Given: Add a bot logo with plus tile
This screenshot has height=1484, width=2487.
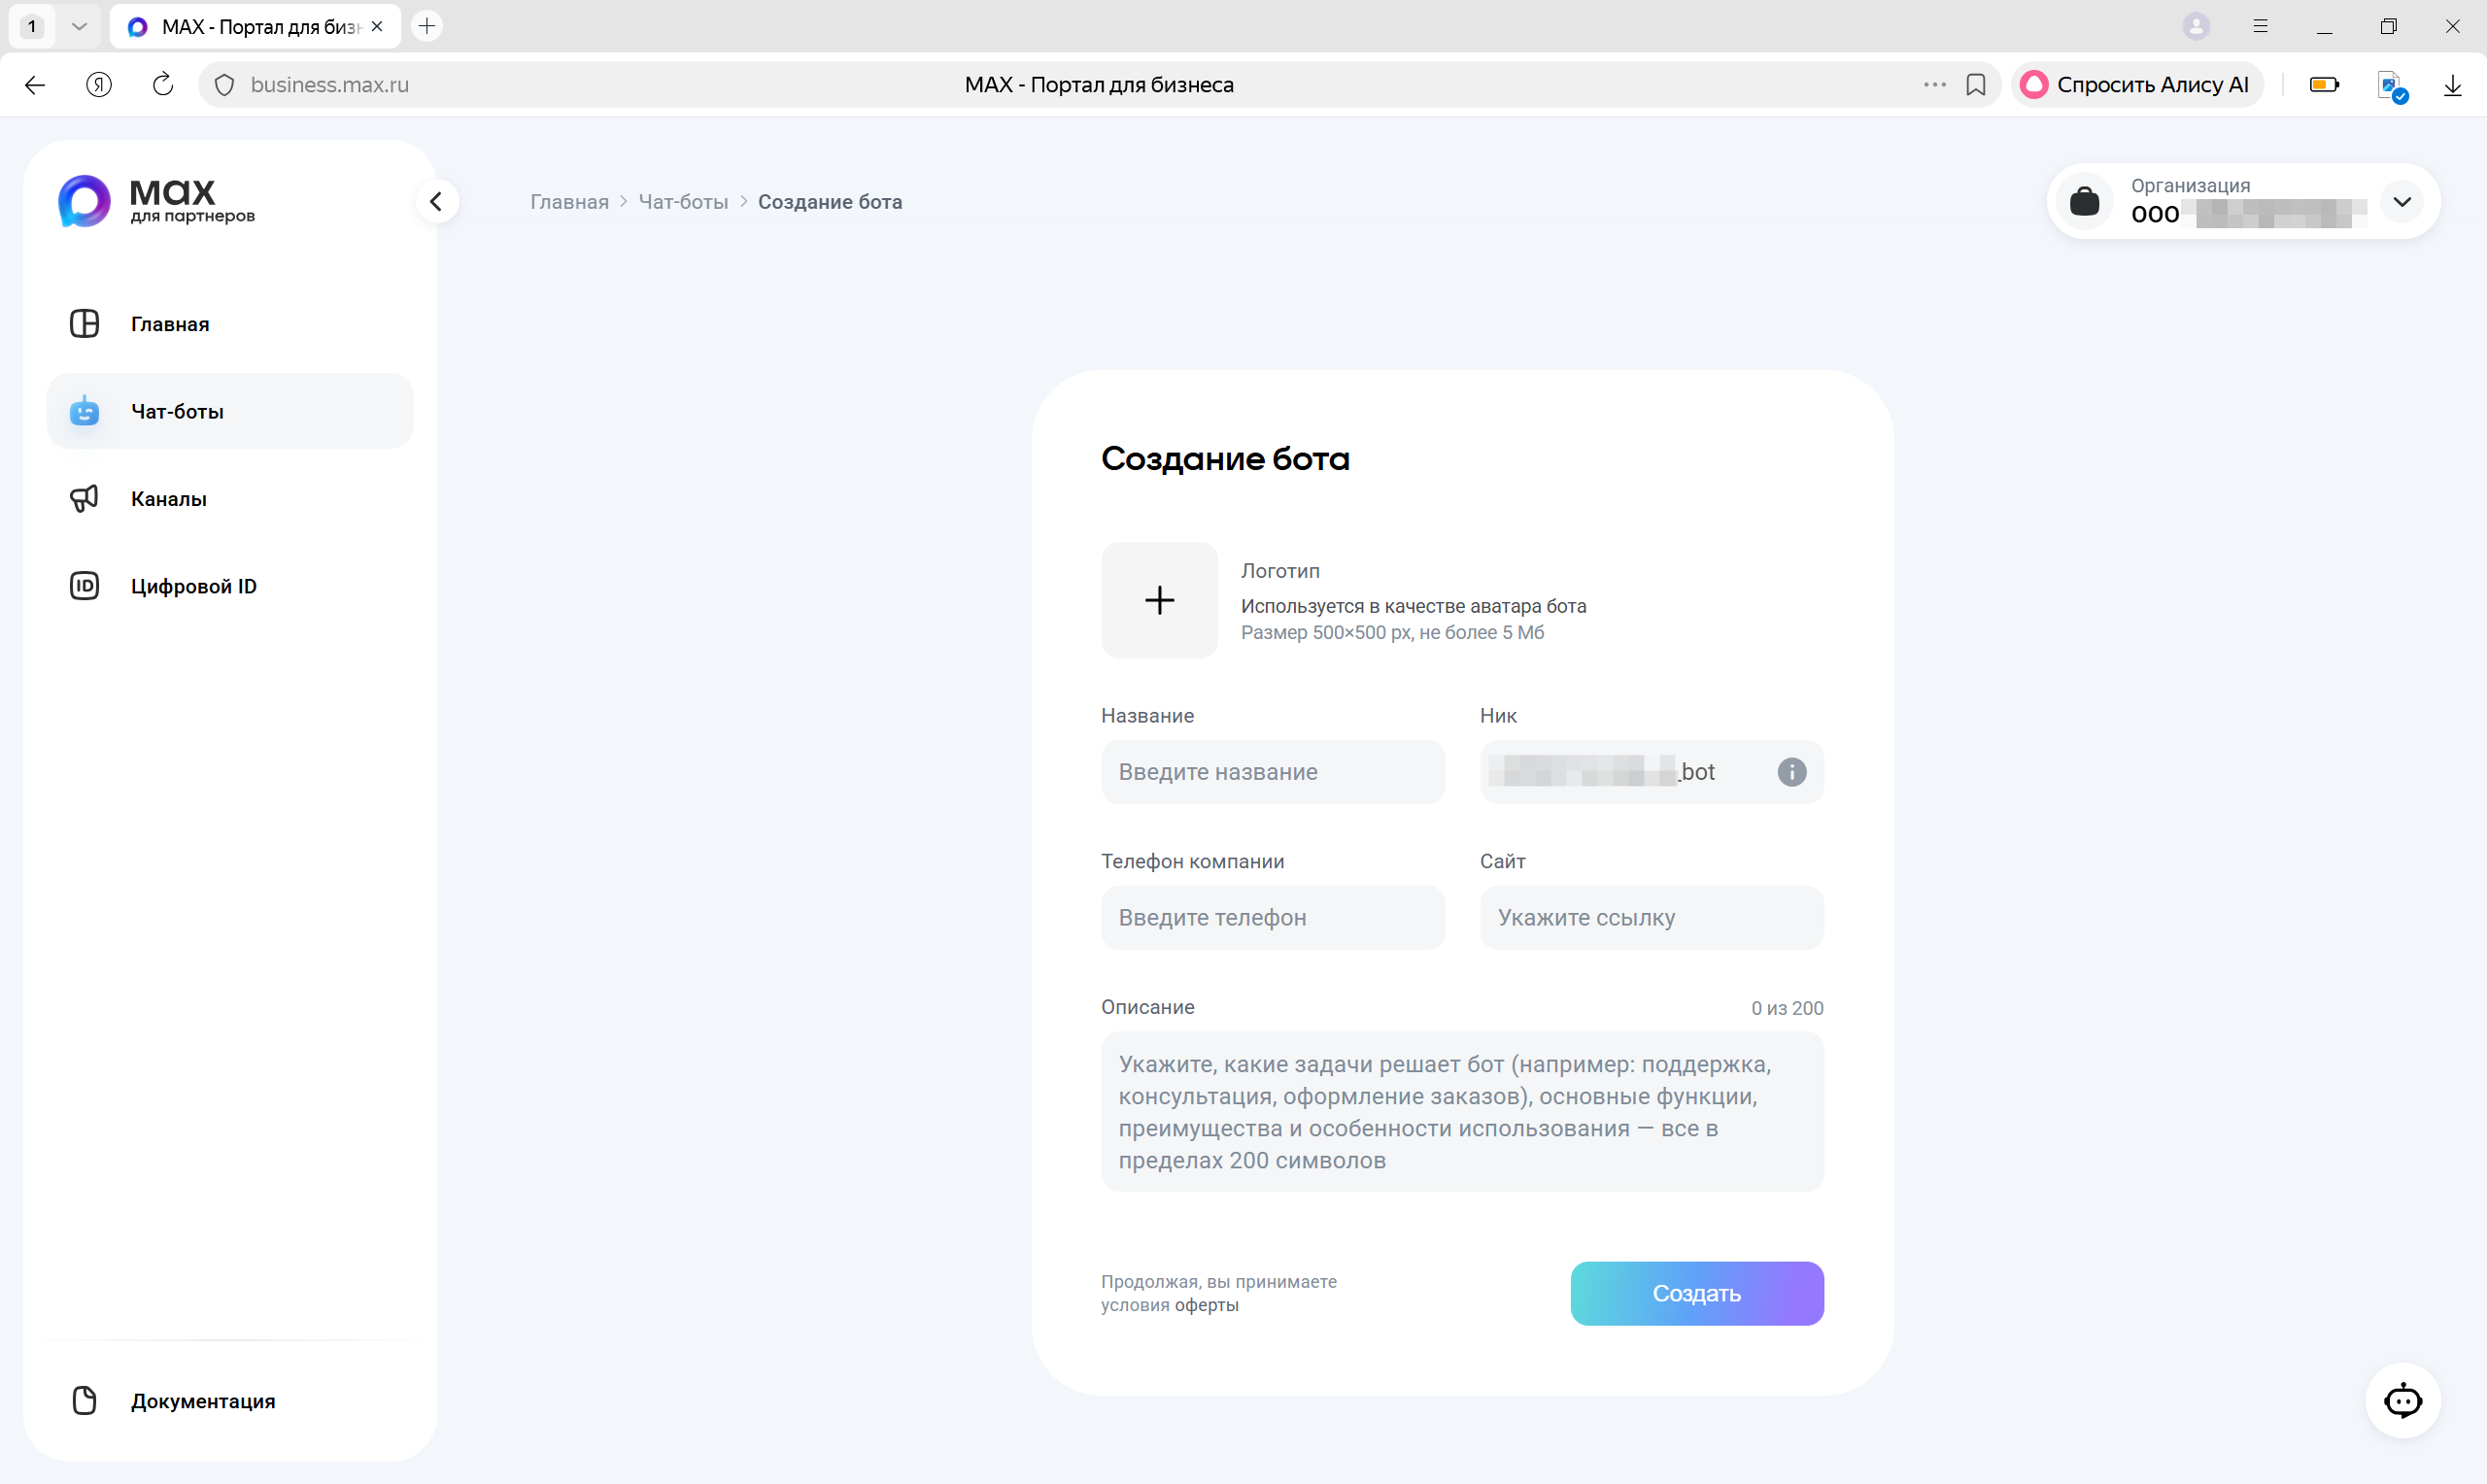Looking at the screenshot, I should click(1159, 600).
